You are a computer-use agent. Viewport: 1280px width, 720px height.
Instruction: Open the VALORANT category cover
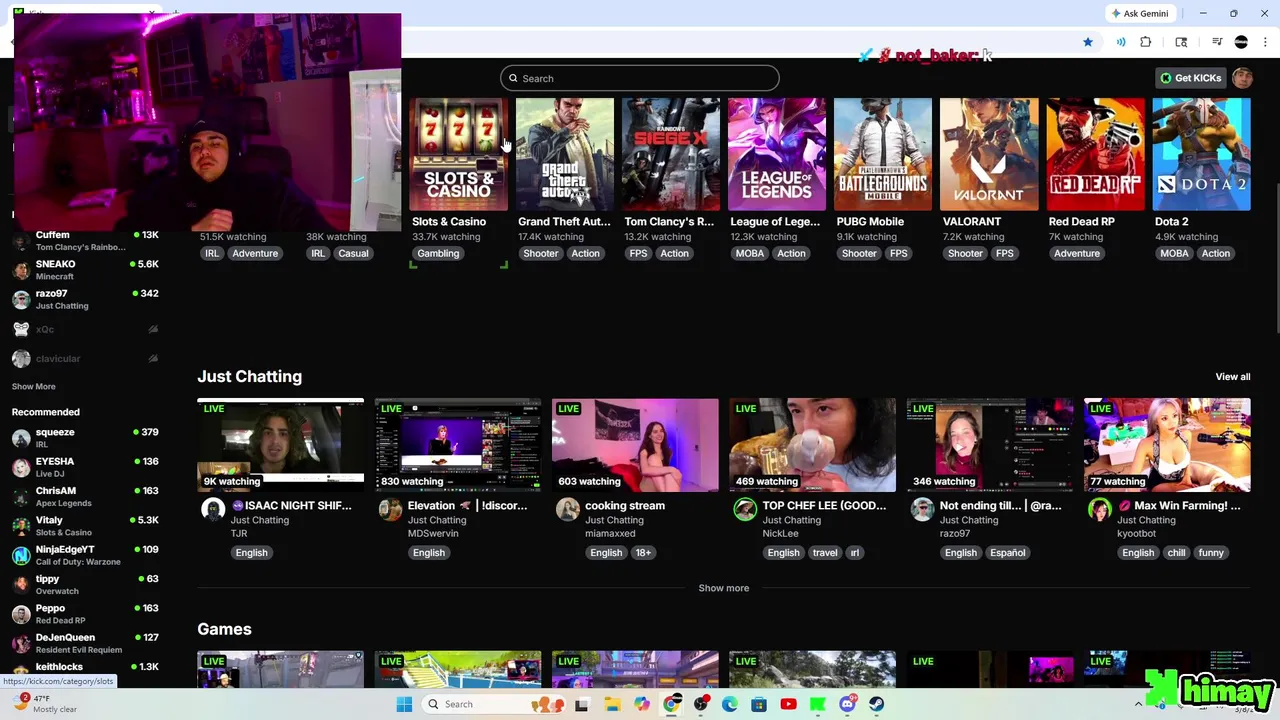pyautogui.click(x=989, y=155)
